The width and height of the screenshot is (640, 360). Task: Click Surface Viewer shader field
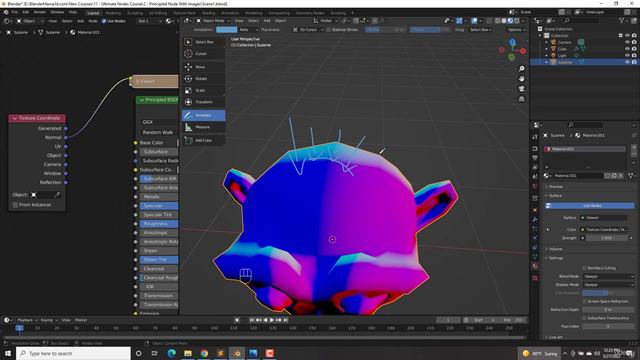pyautogui.click(x=604, y=218)
